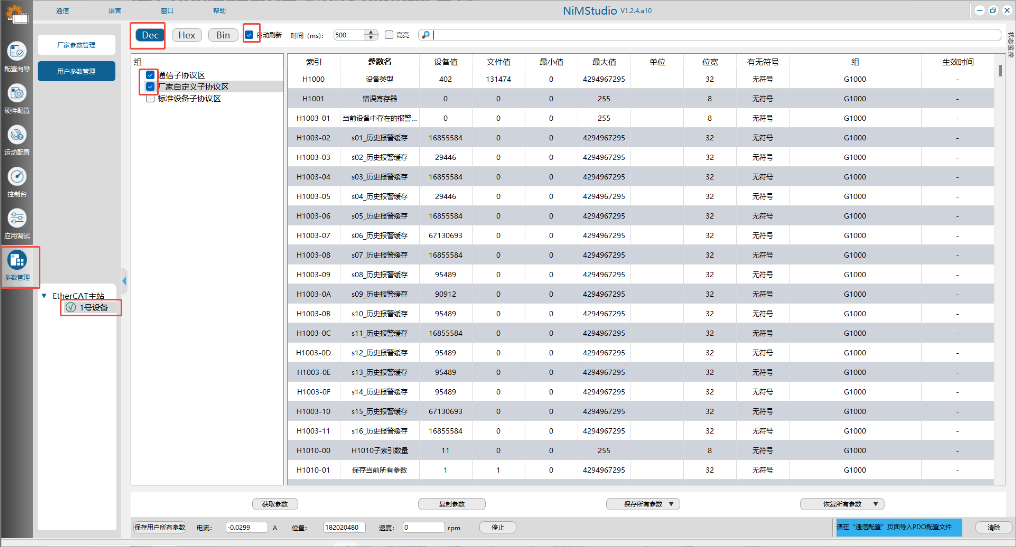
Task: Click the green status icon of 1号设备
Action: [x=71, y=307]
